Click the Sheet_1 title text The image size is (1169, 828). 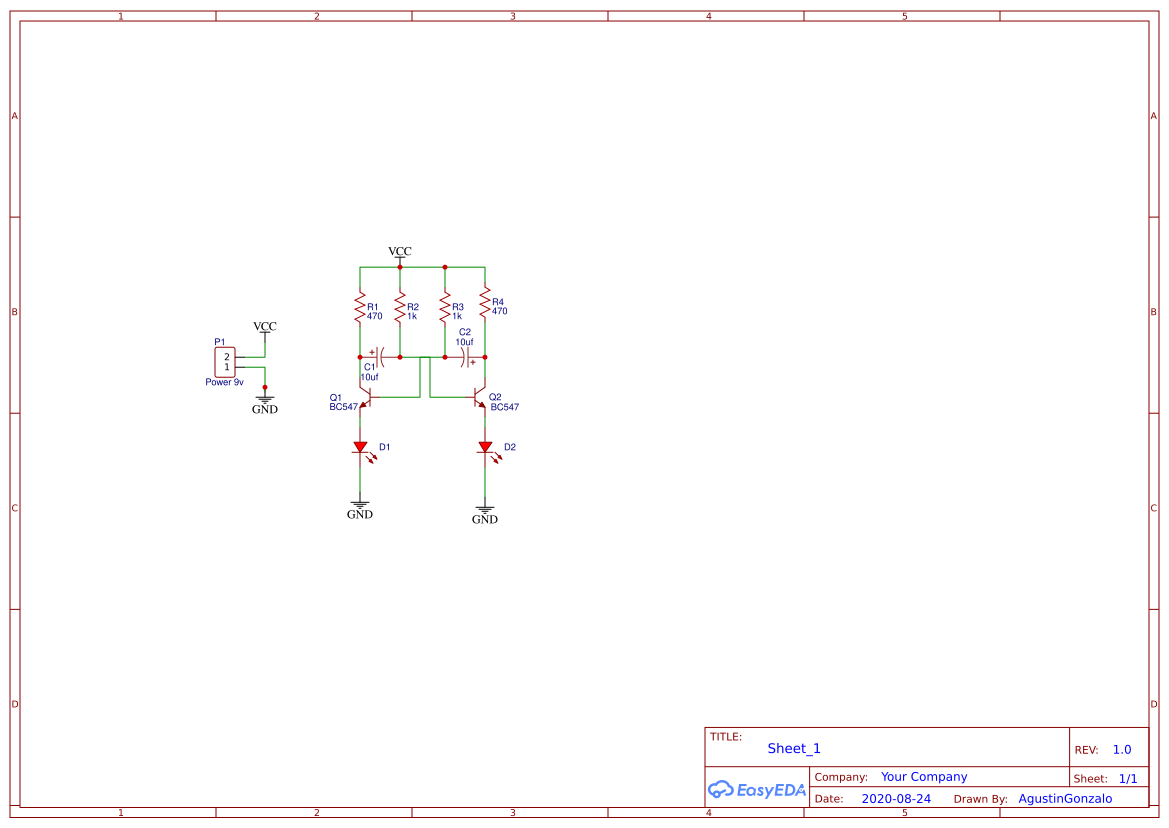click(x=793, y=748)
